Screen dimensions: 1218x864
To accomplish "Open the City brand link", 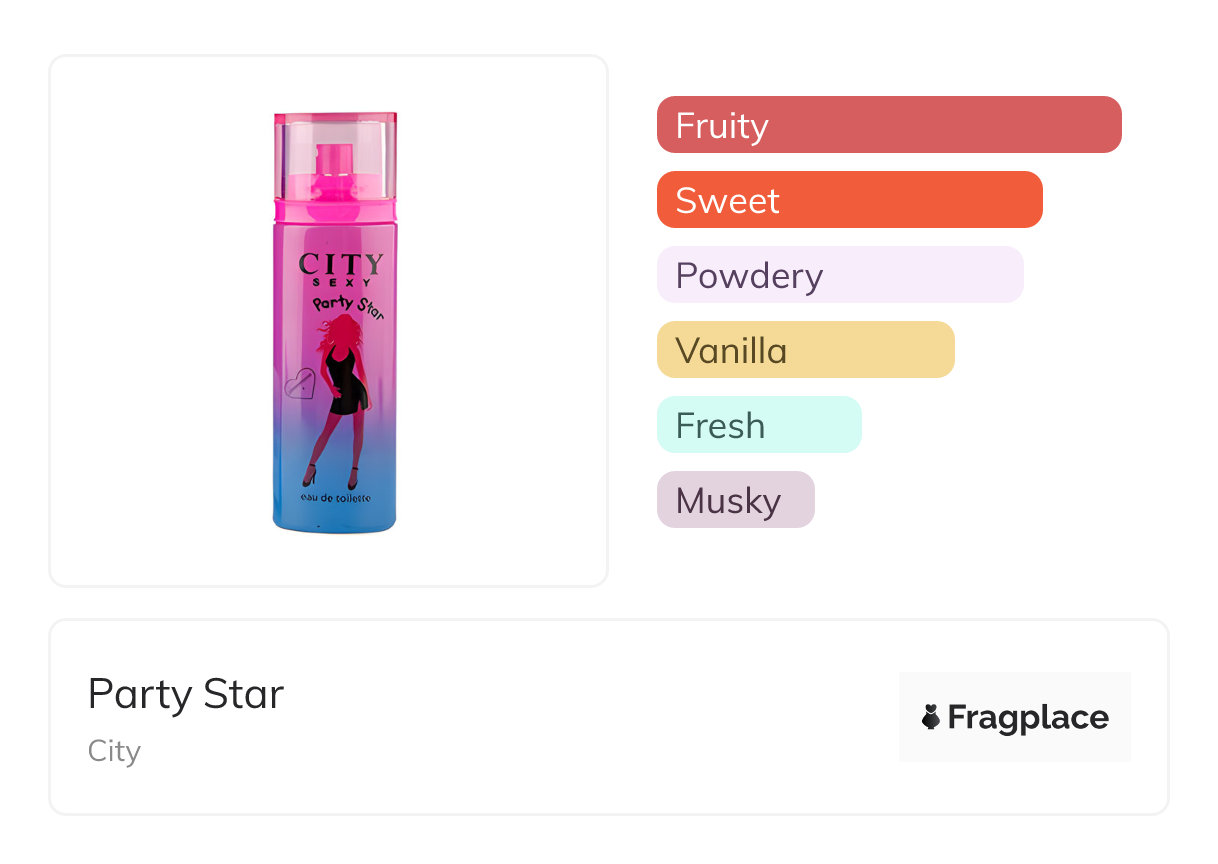I will click(114, 751).
